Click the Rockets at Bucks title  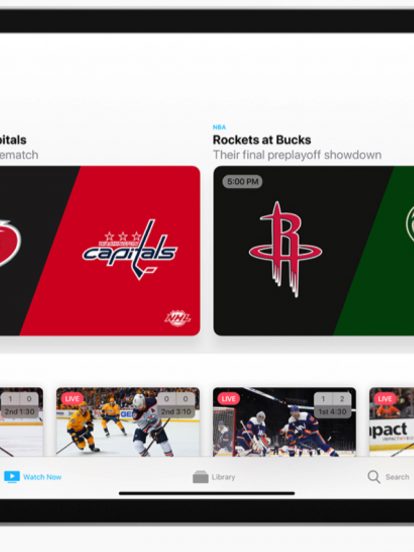pyautogui.click(x=262, y=140)
